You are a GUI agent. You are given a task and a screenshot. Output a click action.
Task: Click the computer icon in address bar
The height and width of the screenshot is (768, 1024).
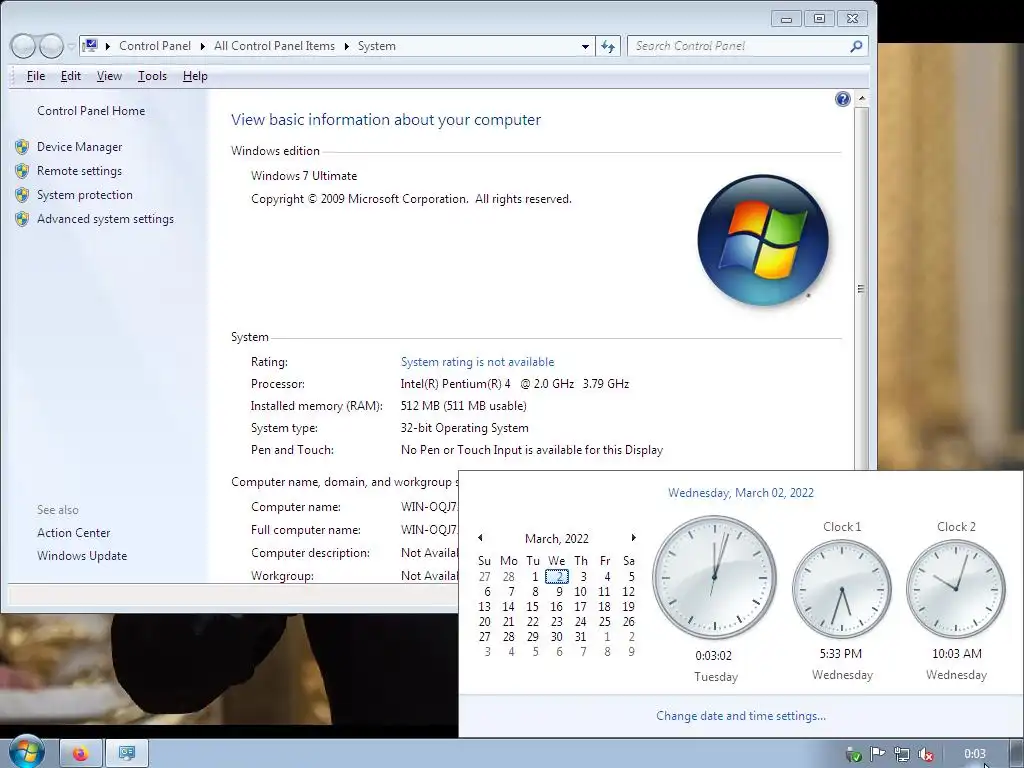(90, 46)
